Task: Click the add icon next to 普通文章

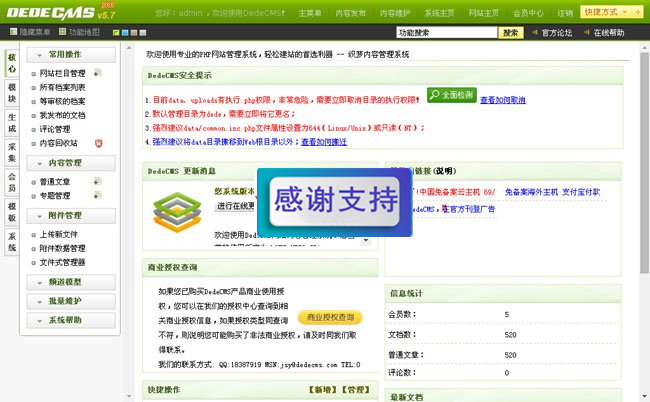Action: [97, 182]
